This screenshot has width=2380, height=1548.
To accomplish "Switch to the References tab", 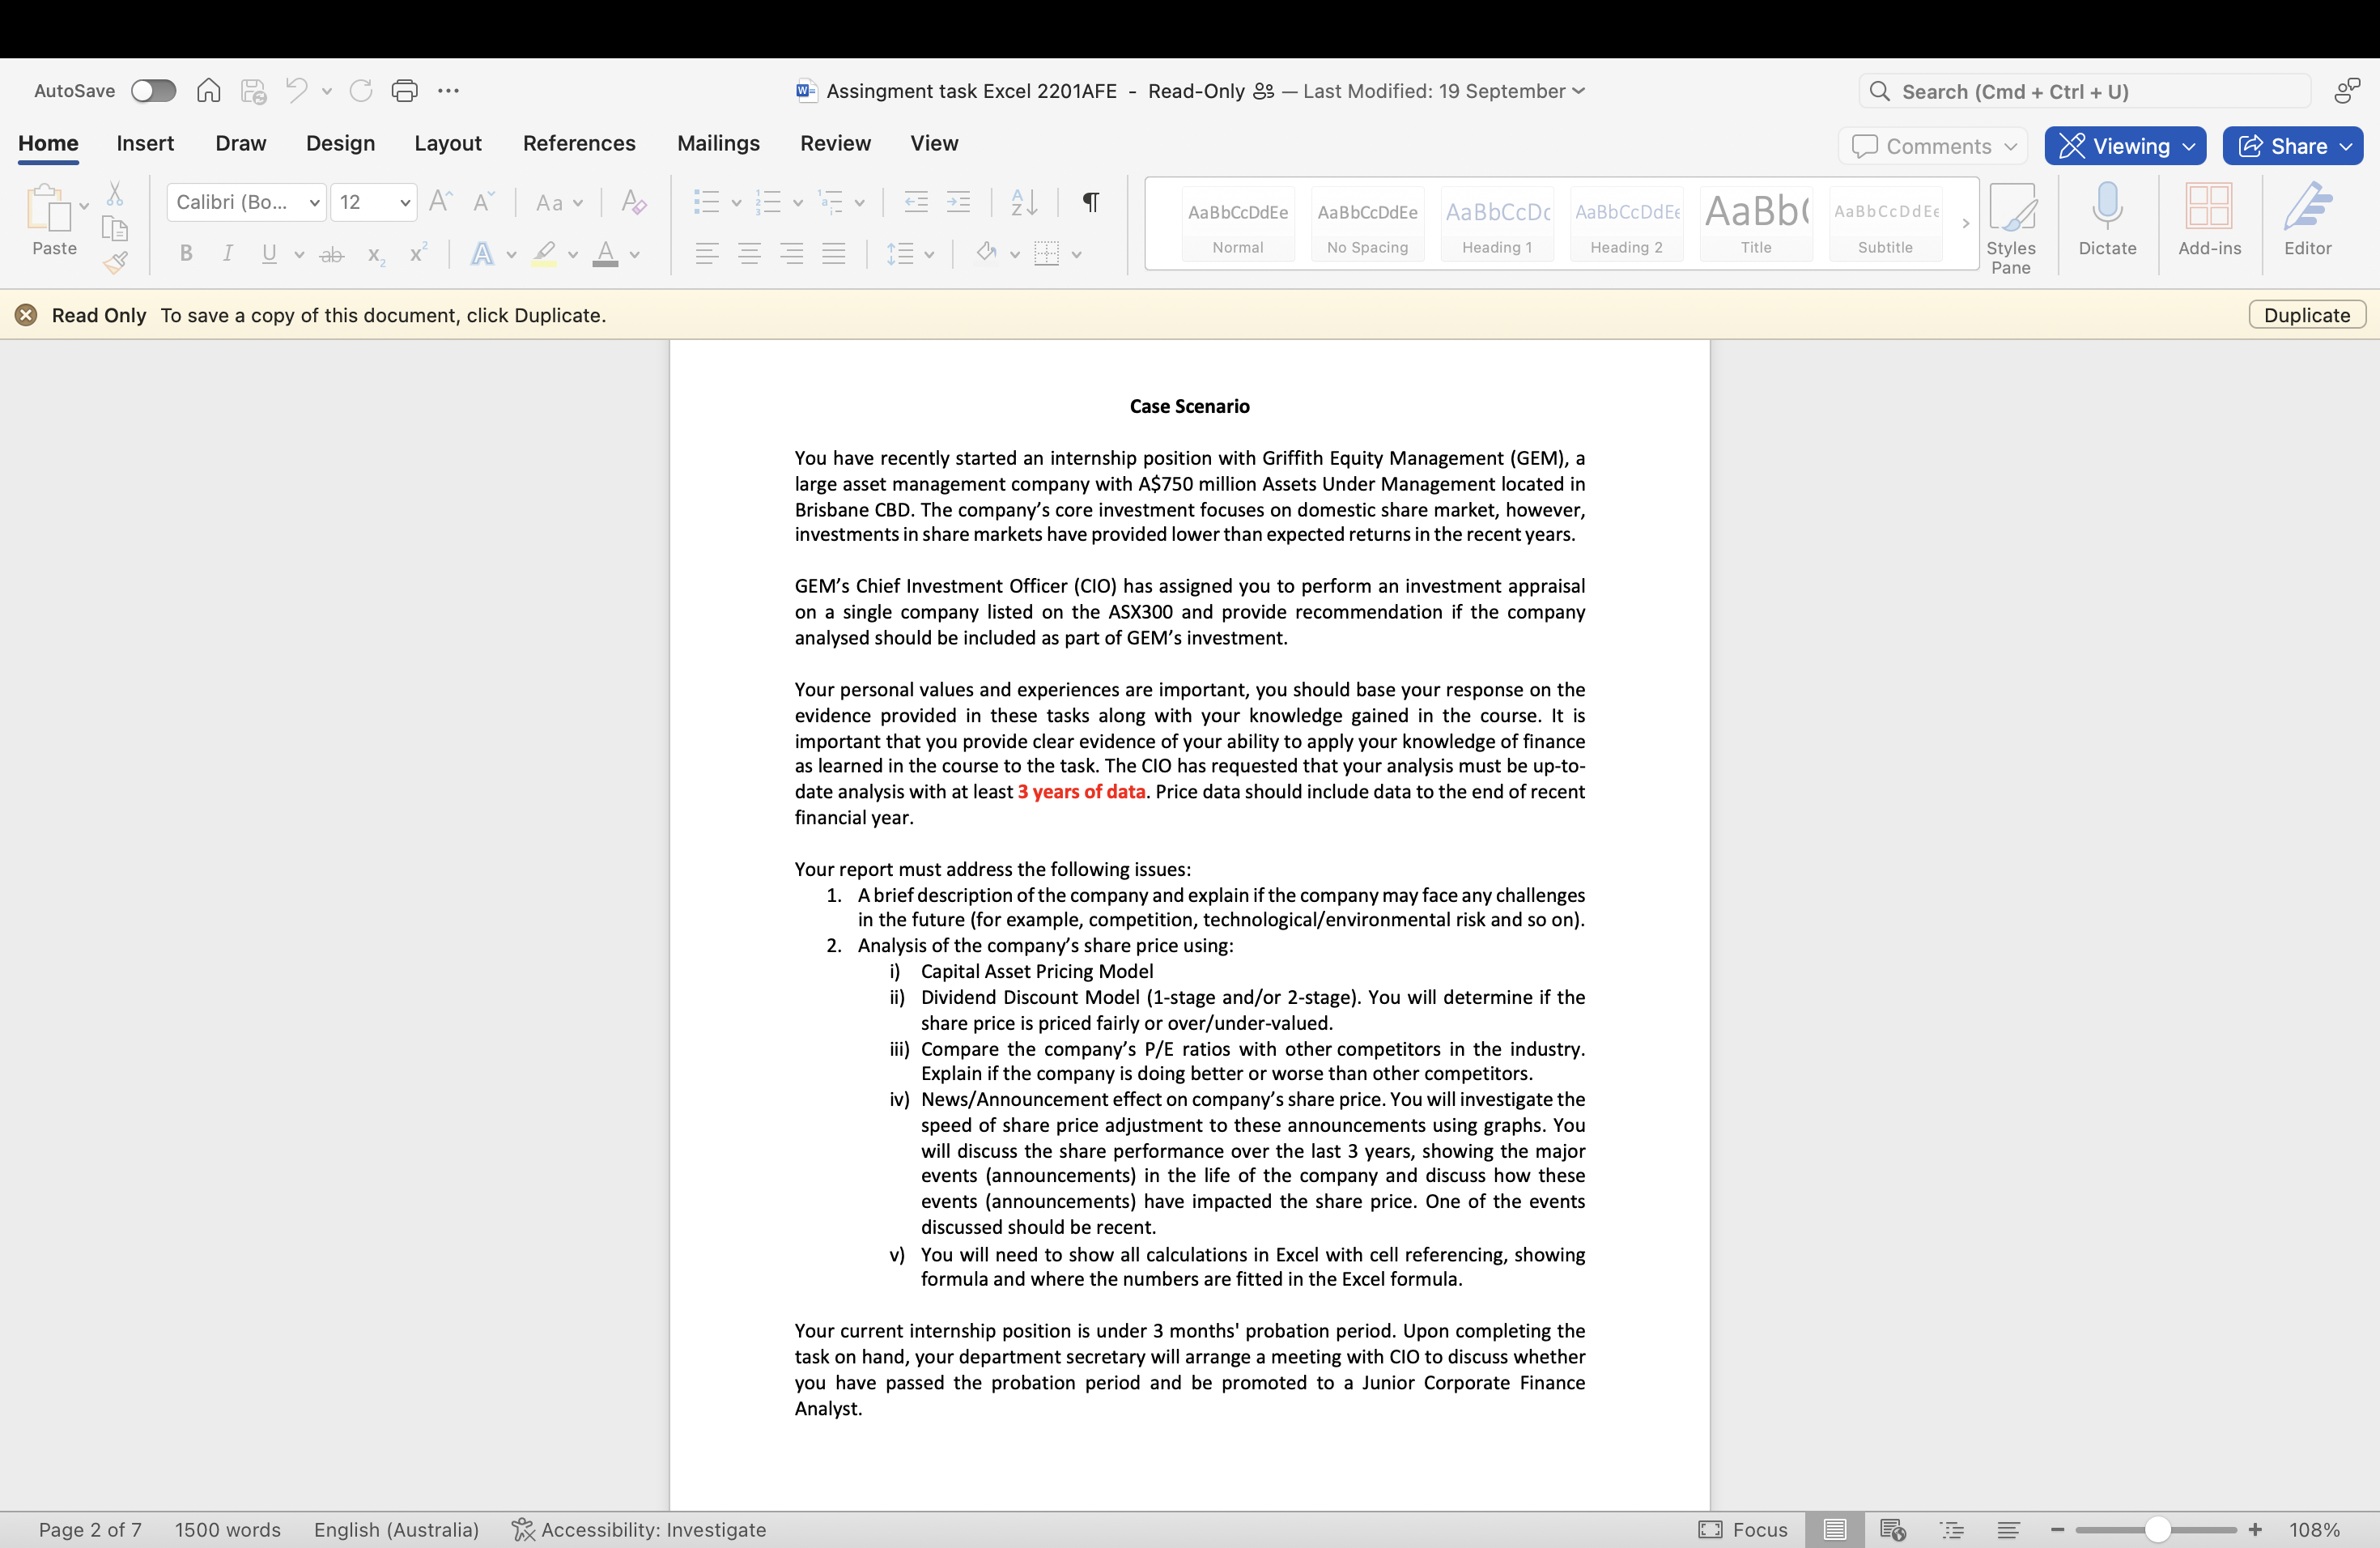I will (x=578, y=143).
